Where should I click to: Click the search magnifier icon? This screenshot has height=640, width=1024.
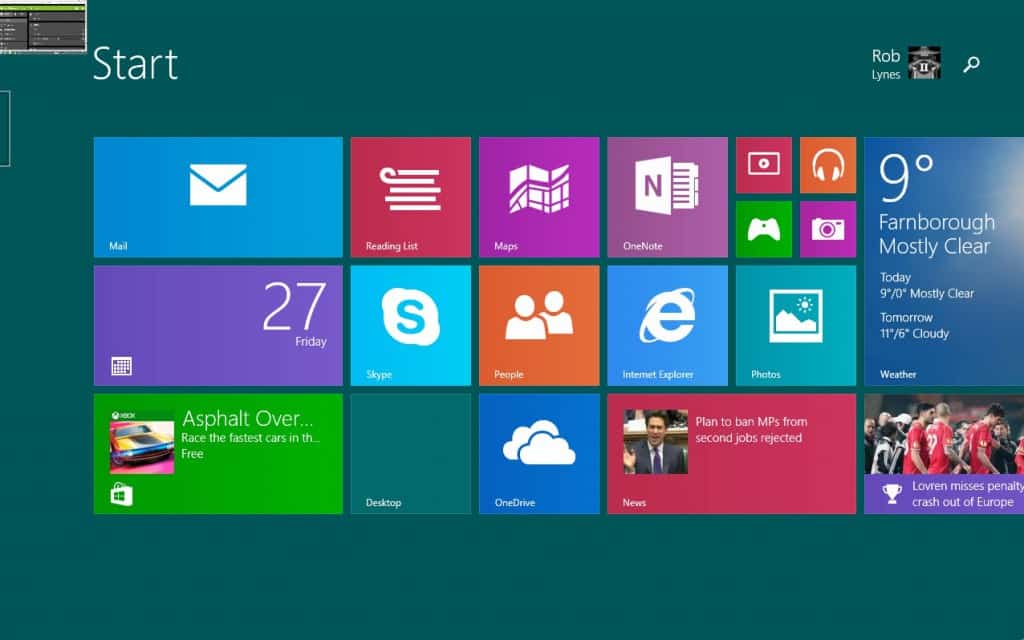972,64
